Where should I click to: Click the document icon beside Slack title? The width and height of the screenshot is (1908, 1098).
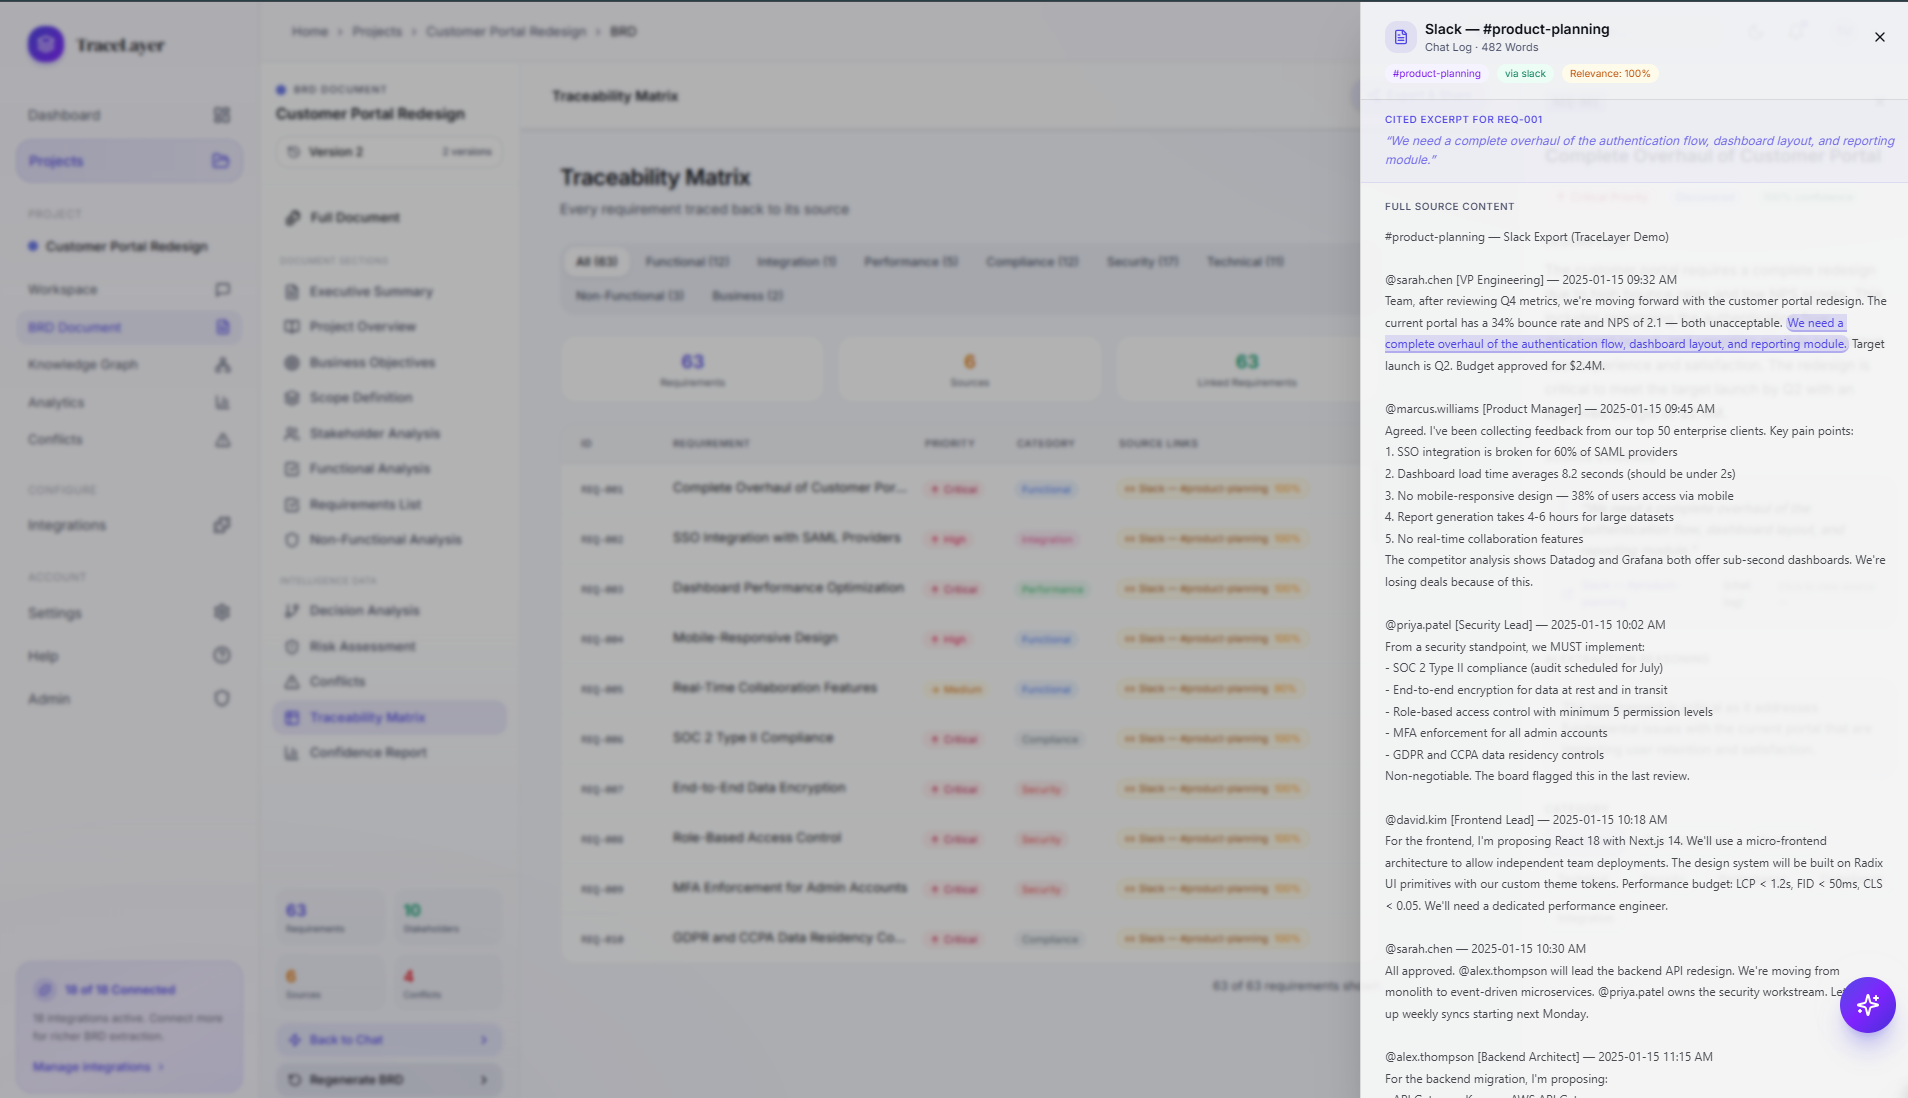coord(1400,37)
